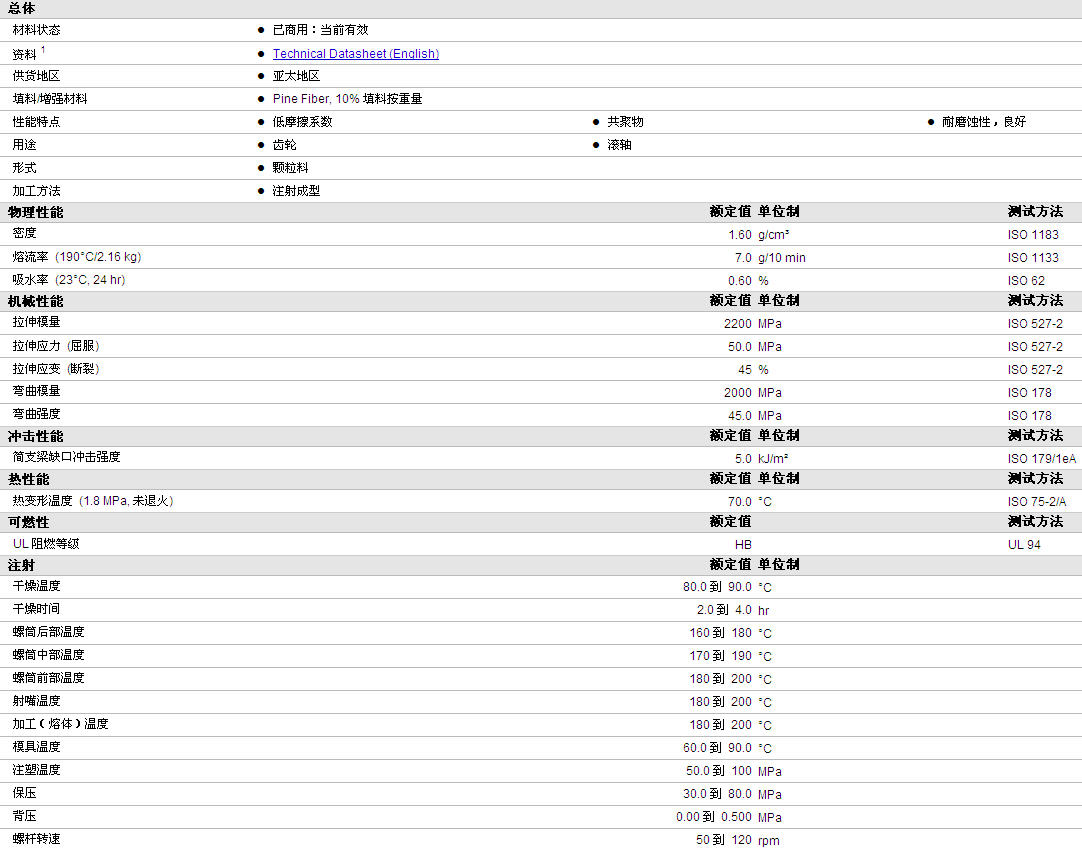Select the density value 1.60
The height and width of the screenshot is (848, 1082).
[x=740, y=235]
